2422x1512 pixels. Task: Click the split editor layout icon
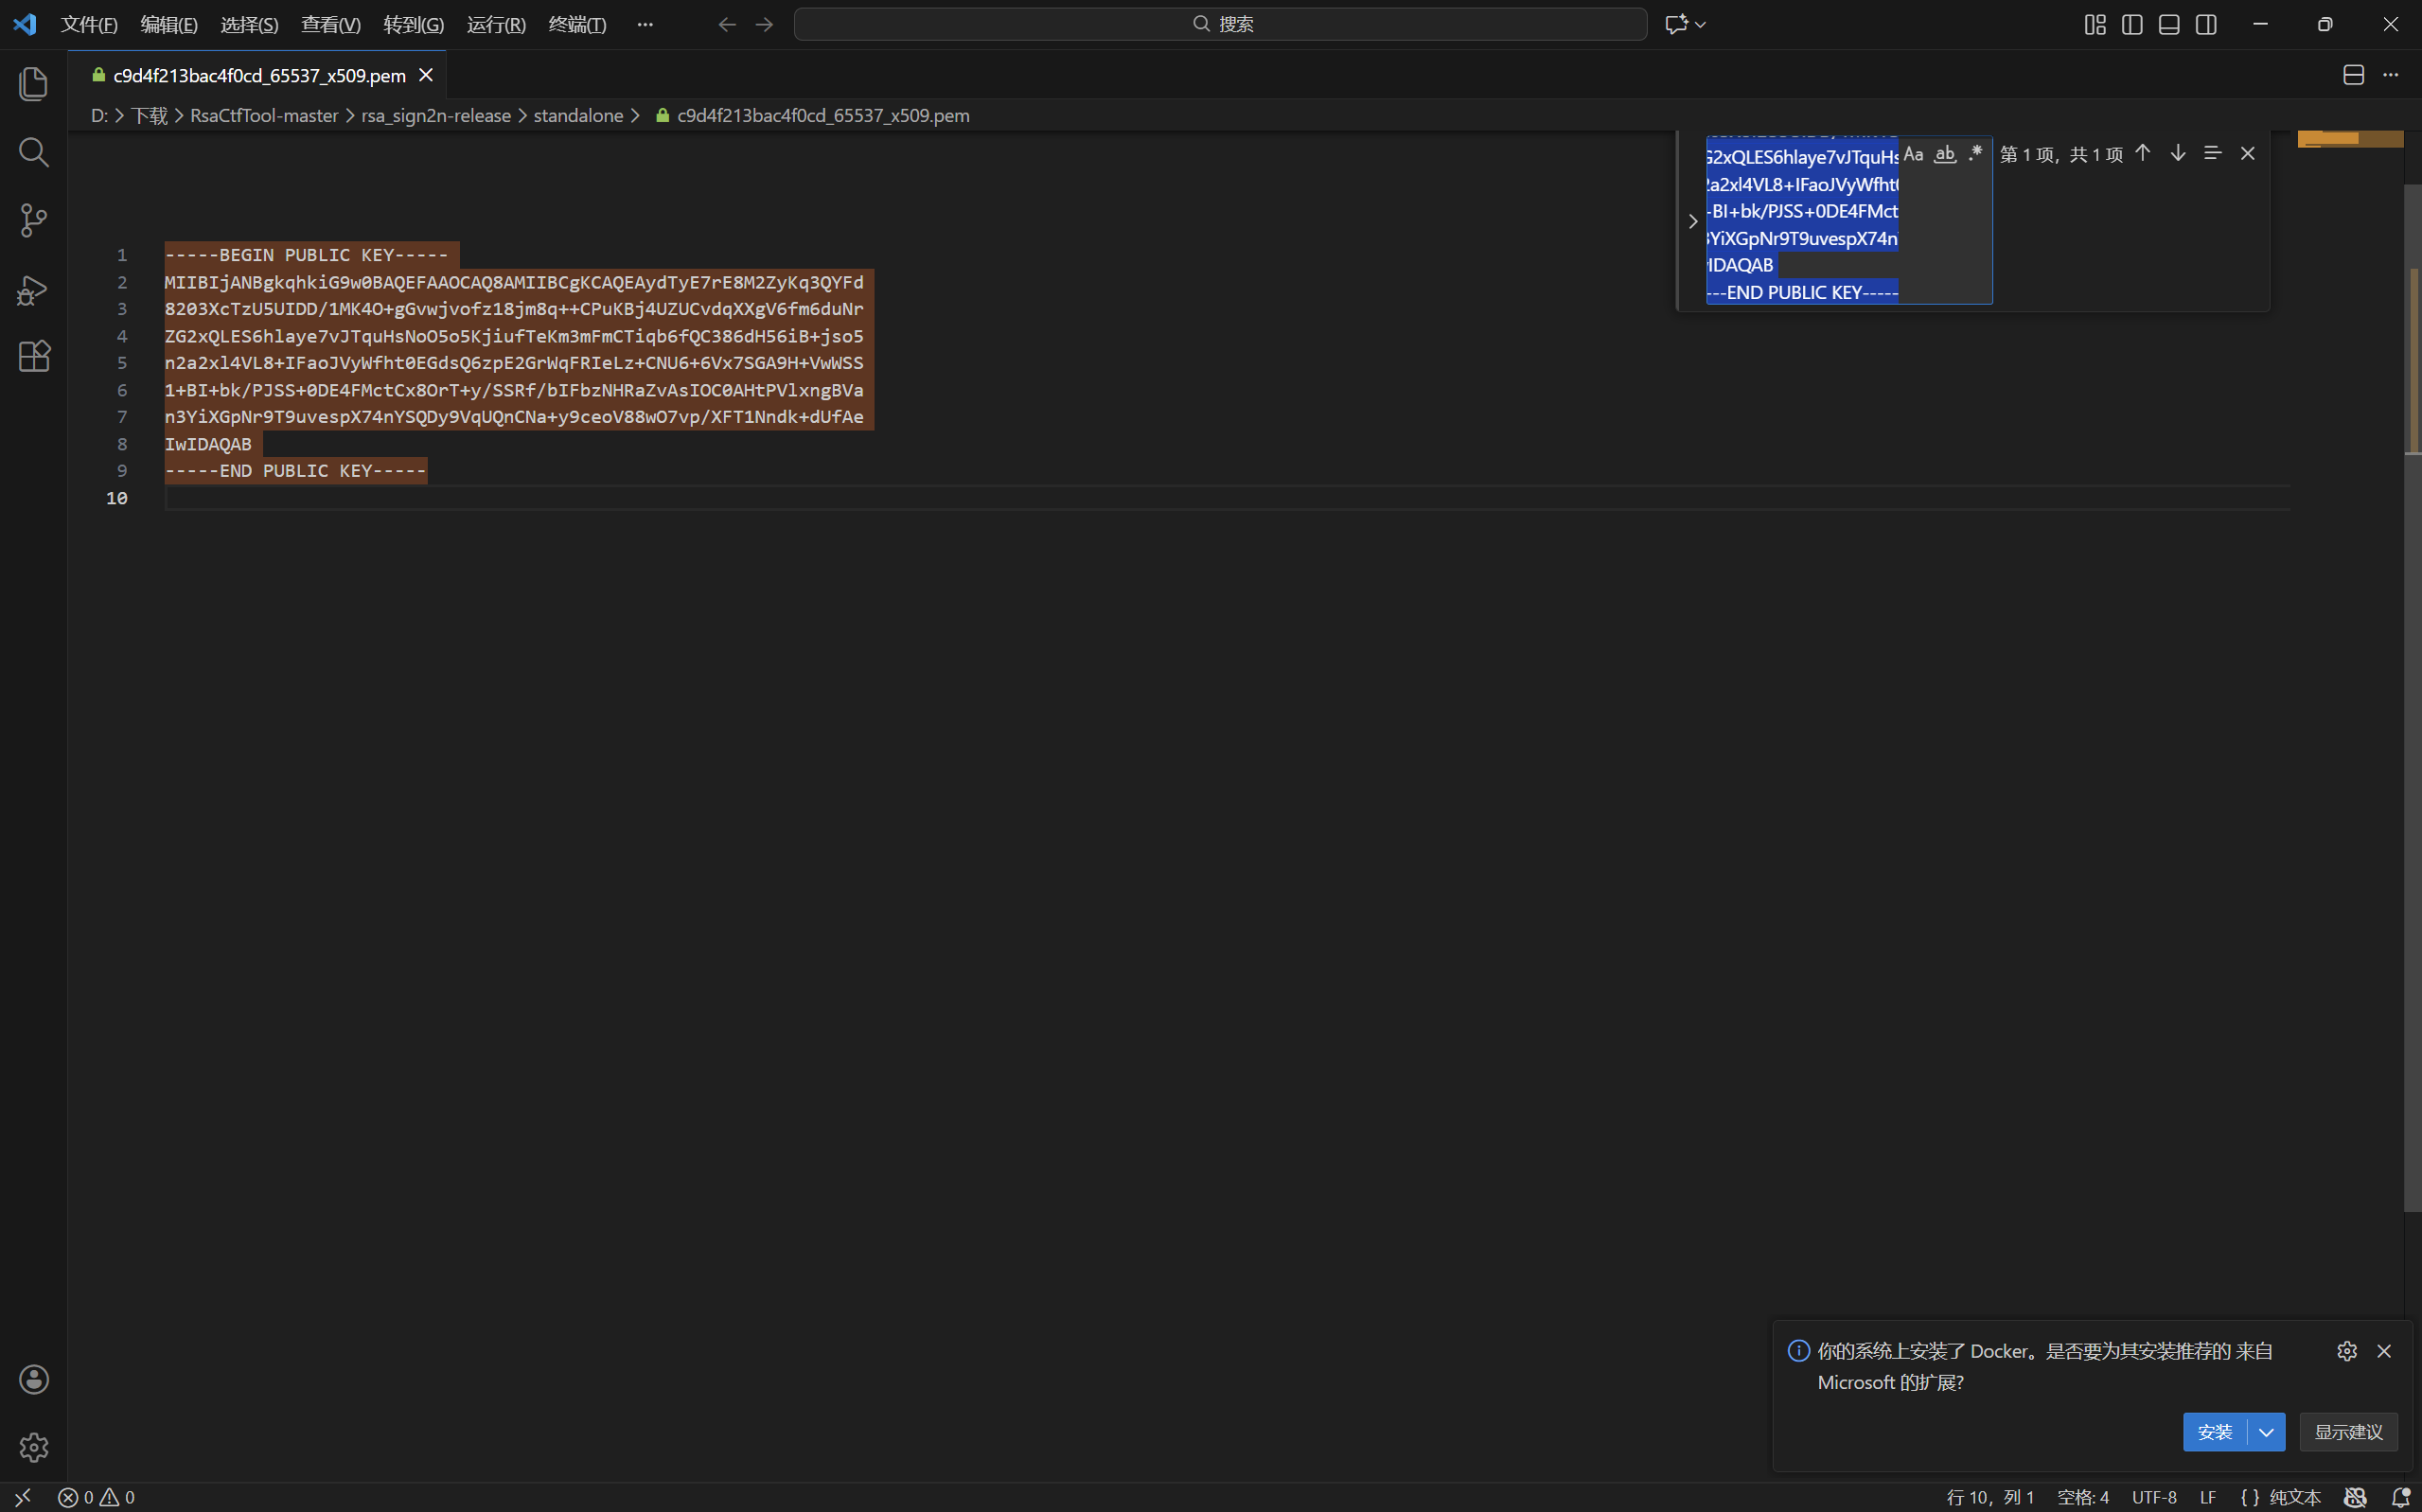point(2354,75)
